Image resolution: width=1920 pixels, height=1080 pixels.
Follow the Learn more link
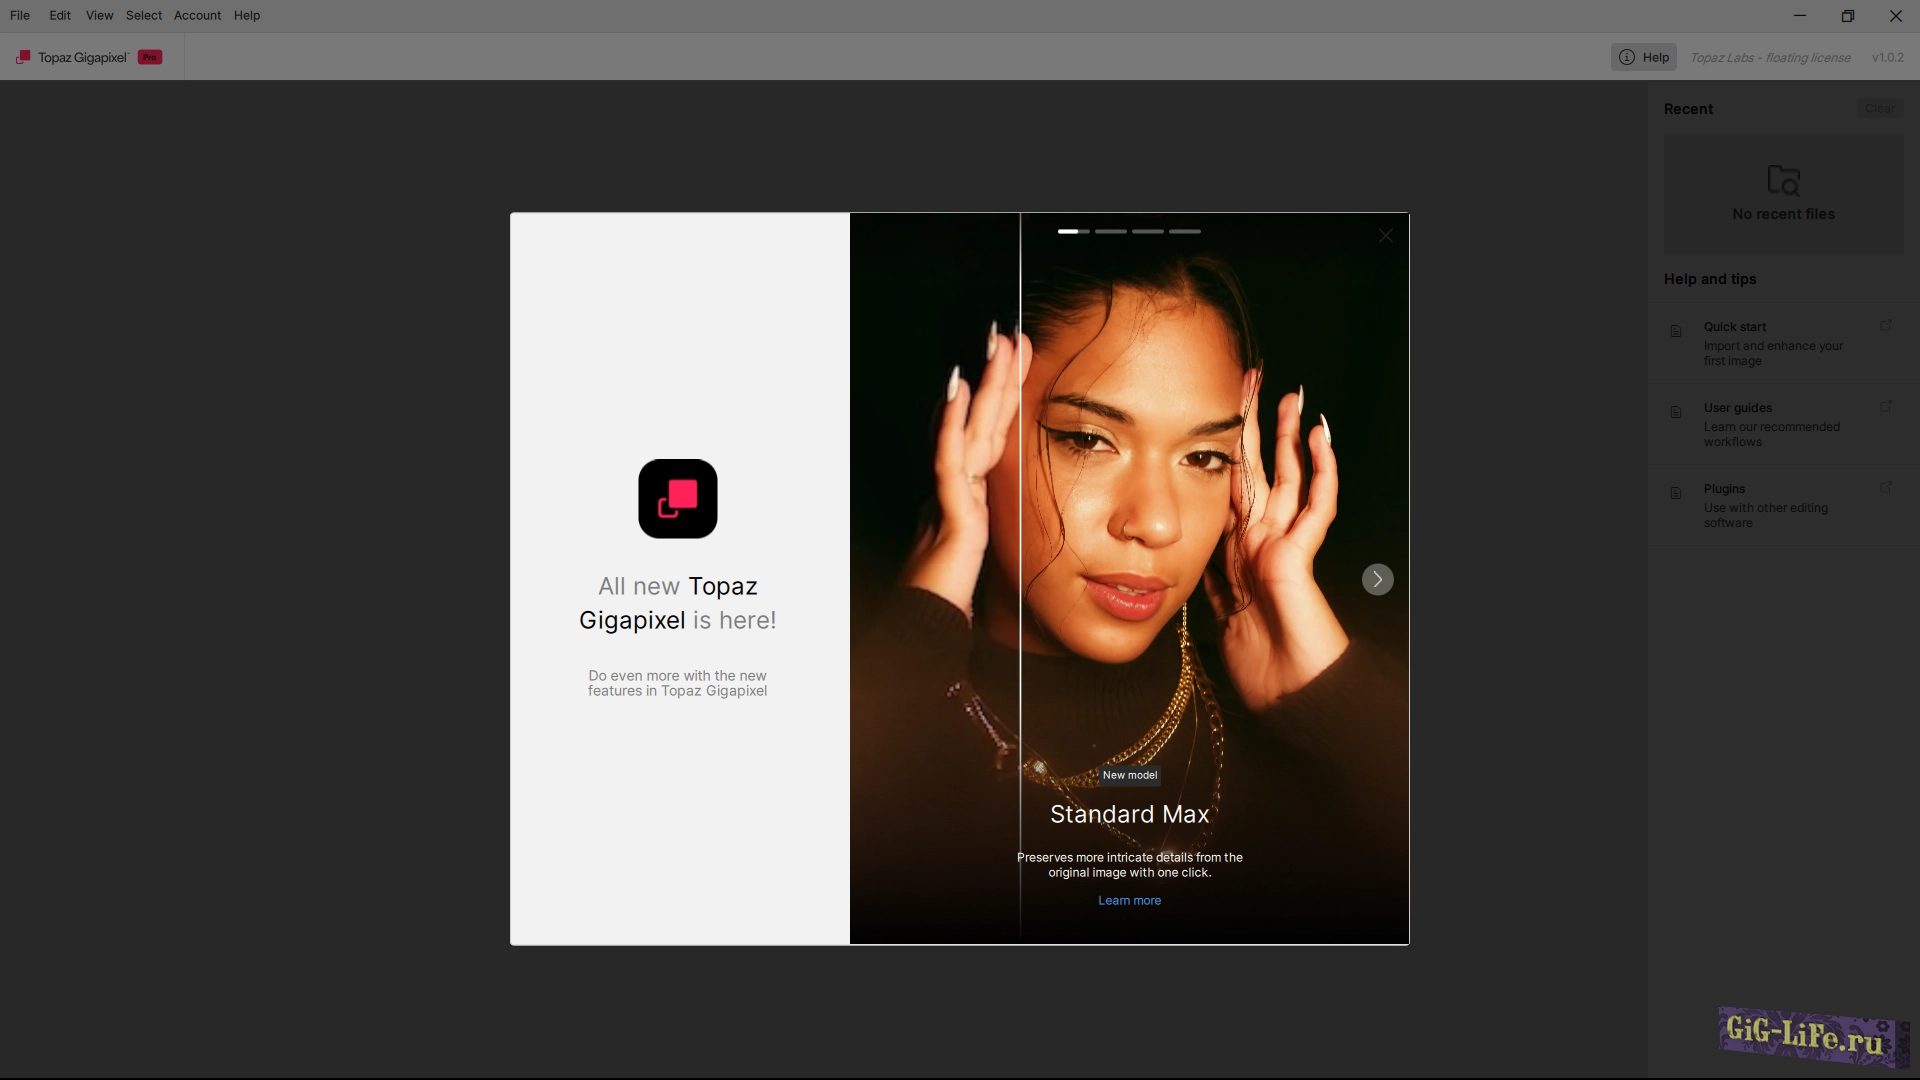(1129, 900)
